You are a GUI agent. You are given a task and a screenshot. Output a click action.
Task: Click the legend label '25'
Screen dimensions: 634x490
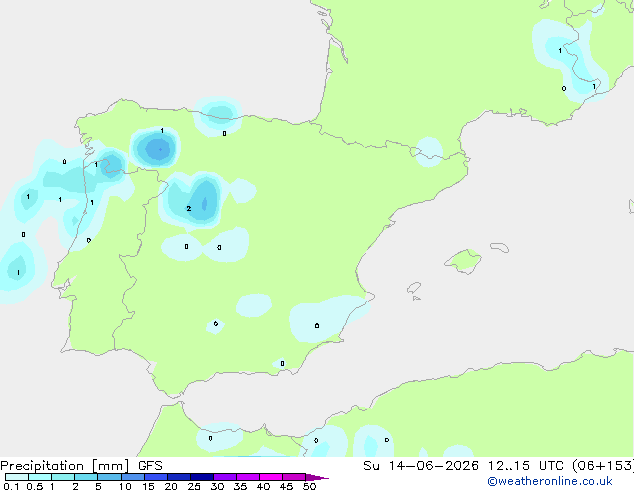(194, 486)
